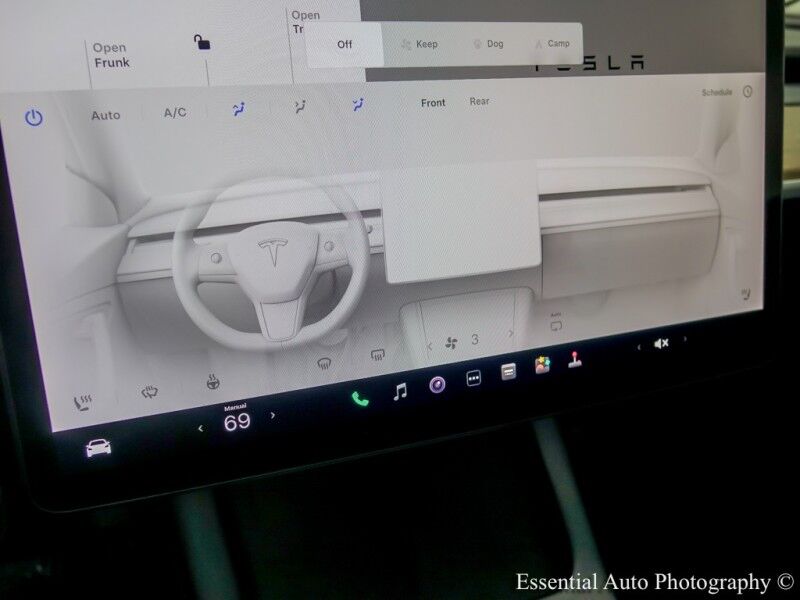Select the steering wheel heater icon
Screen dimensions: 800x600
point(212,381)
